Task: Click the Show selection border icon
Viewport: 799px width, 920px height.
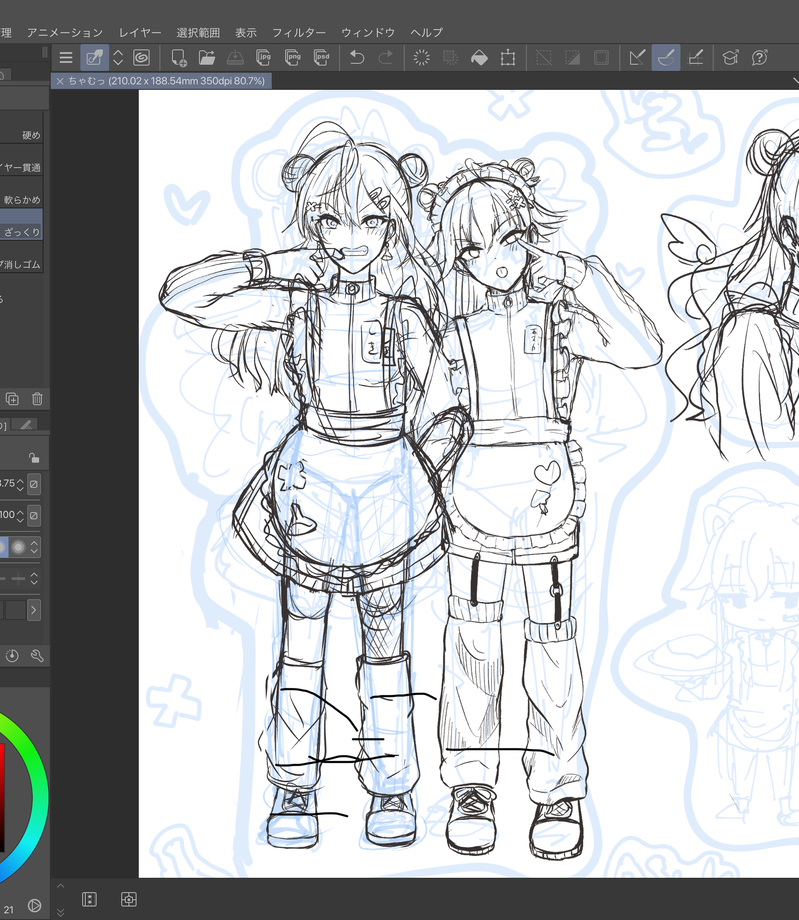Action: pyautogui.click(x=601, y=58)
